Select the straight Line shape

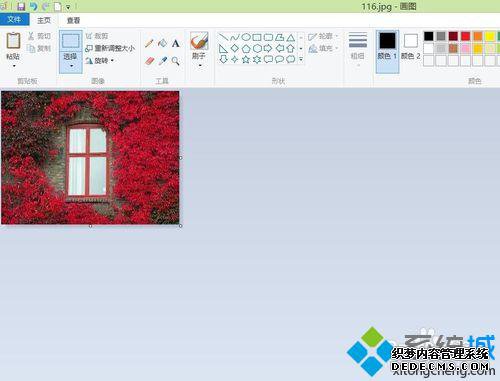tap(223, 37)
